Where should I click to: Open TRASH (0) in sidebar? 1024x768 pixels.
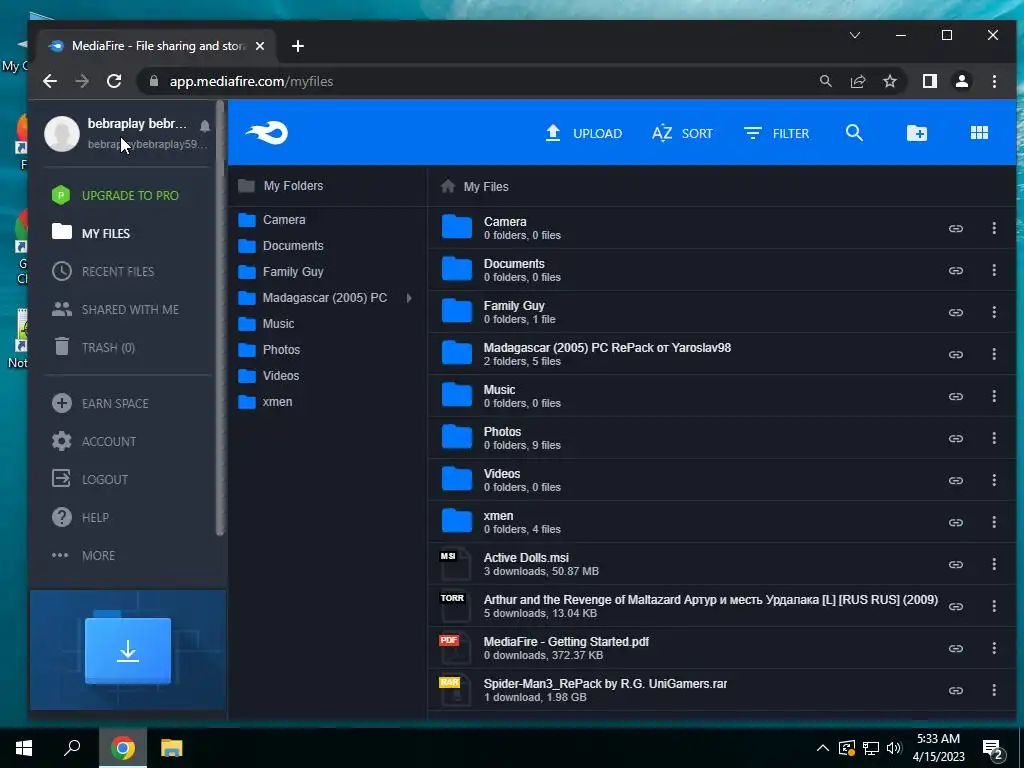pos(93,347)
